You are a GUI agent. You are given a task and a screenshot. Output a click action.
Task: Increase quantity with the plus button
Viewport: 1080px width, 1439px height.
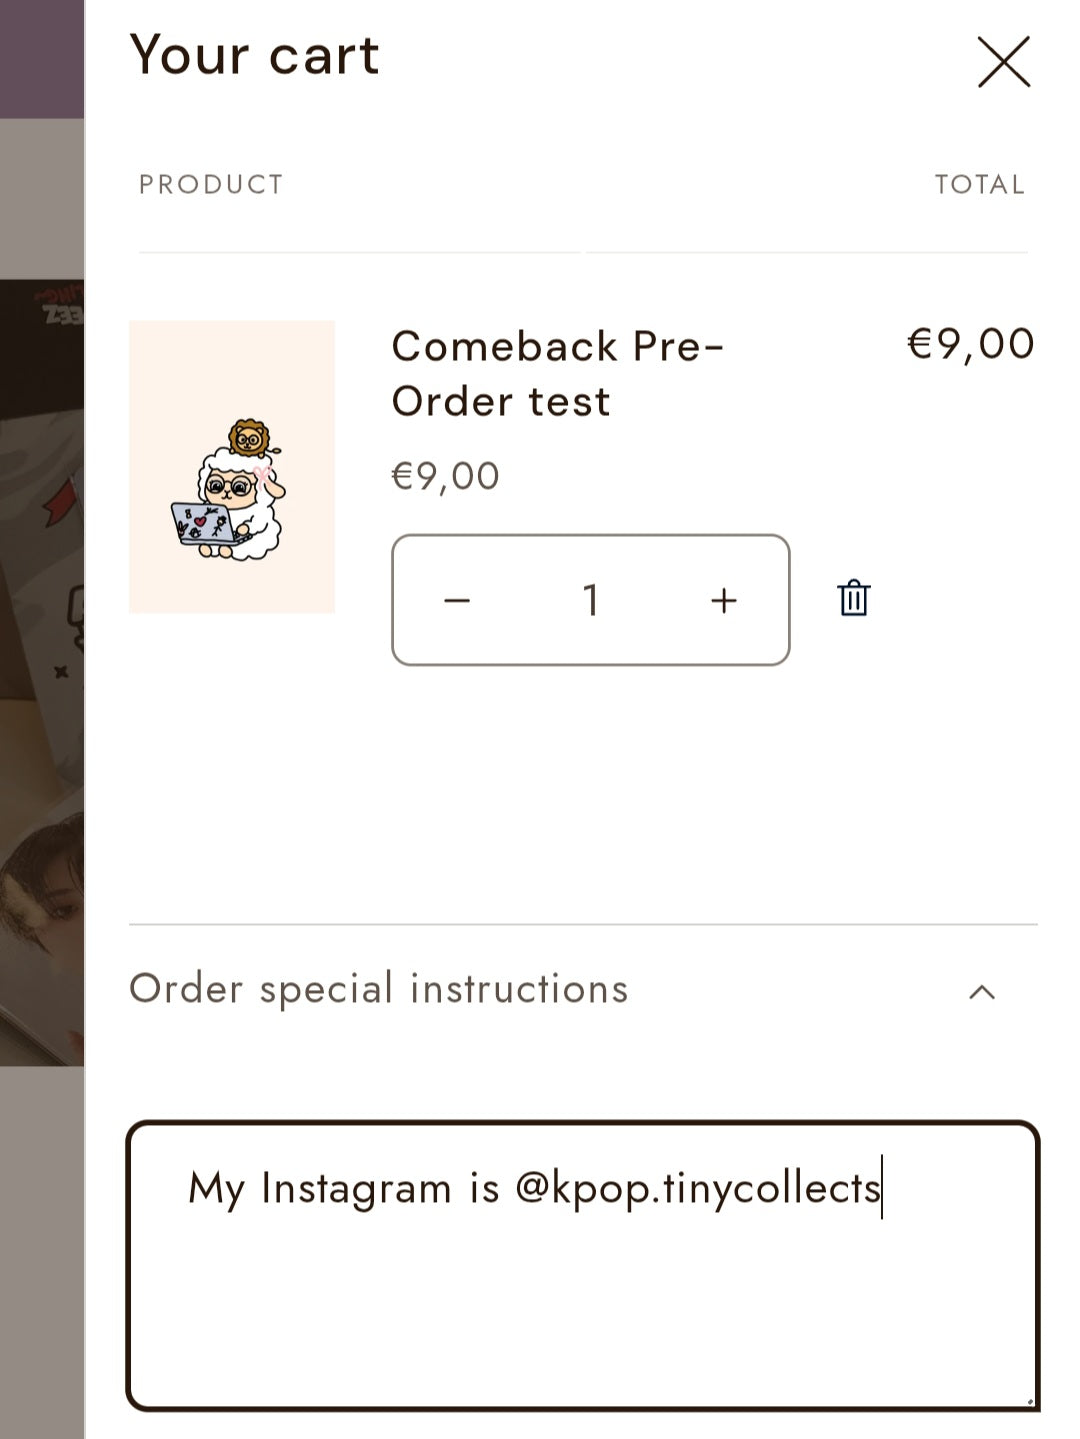pyautogui.click(x=723, y=600)
